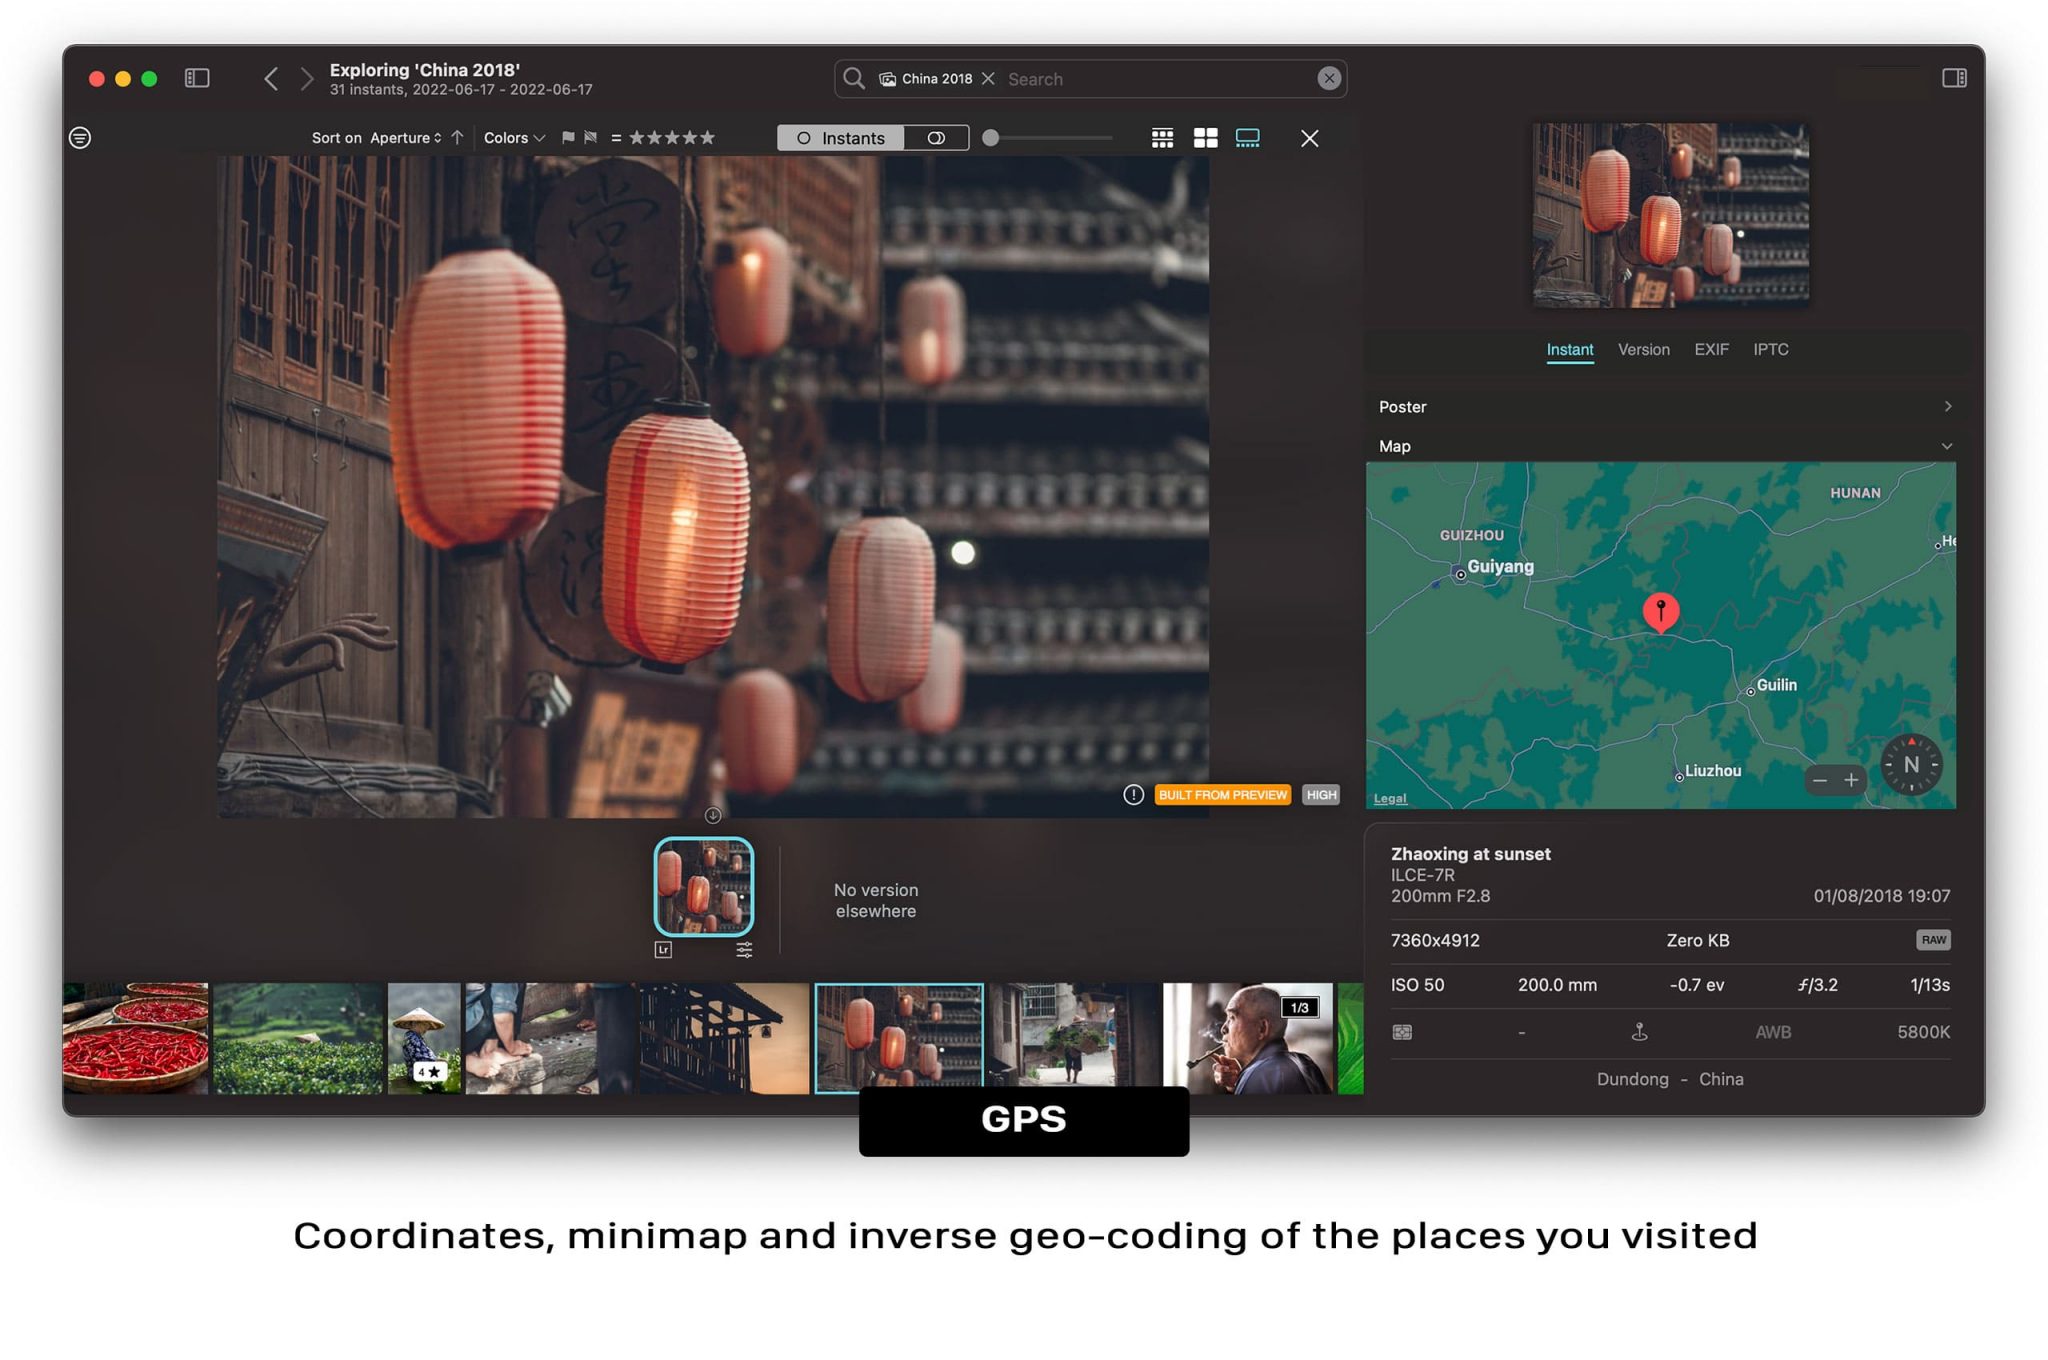Zoom in the map with plus
Viewport: 2048px width, 1360px height.
(1851, 780)
